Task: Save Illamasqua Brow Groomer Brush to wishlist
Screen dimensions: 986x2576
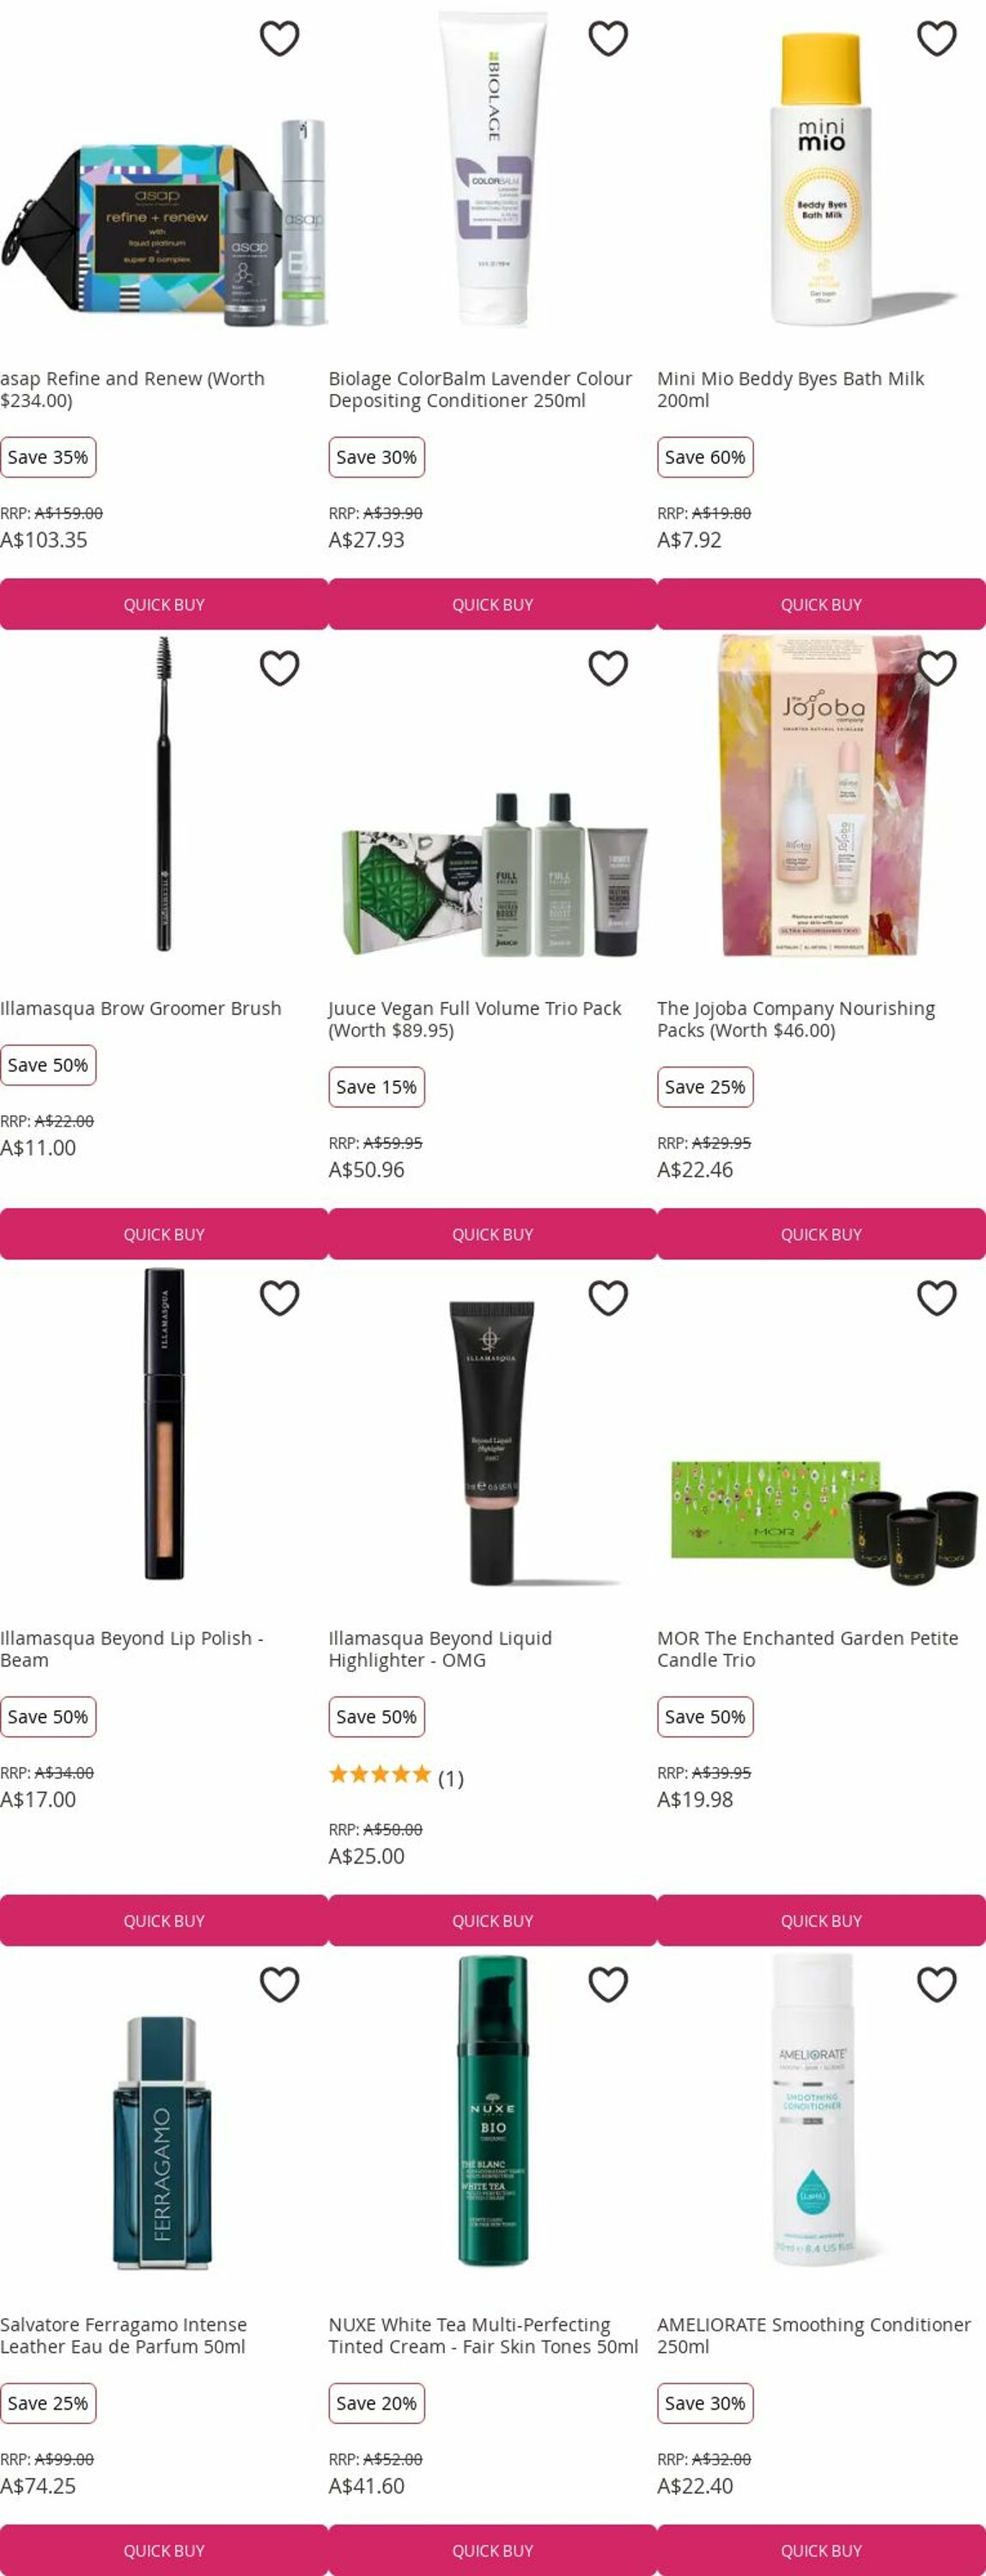Action: [279, 668]
